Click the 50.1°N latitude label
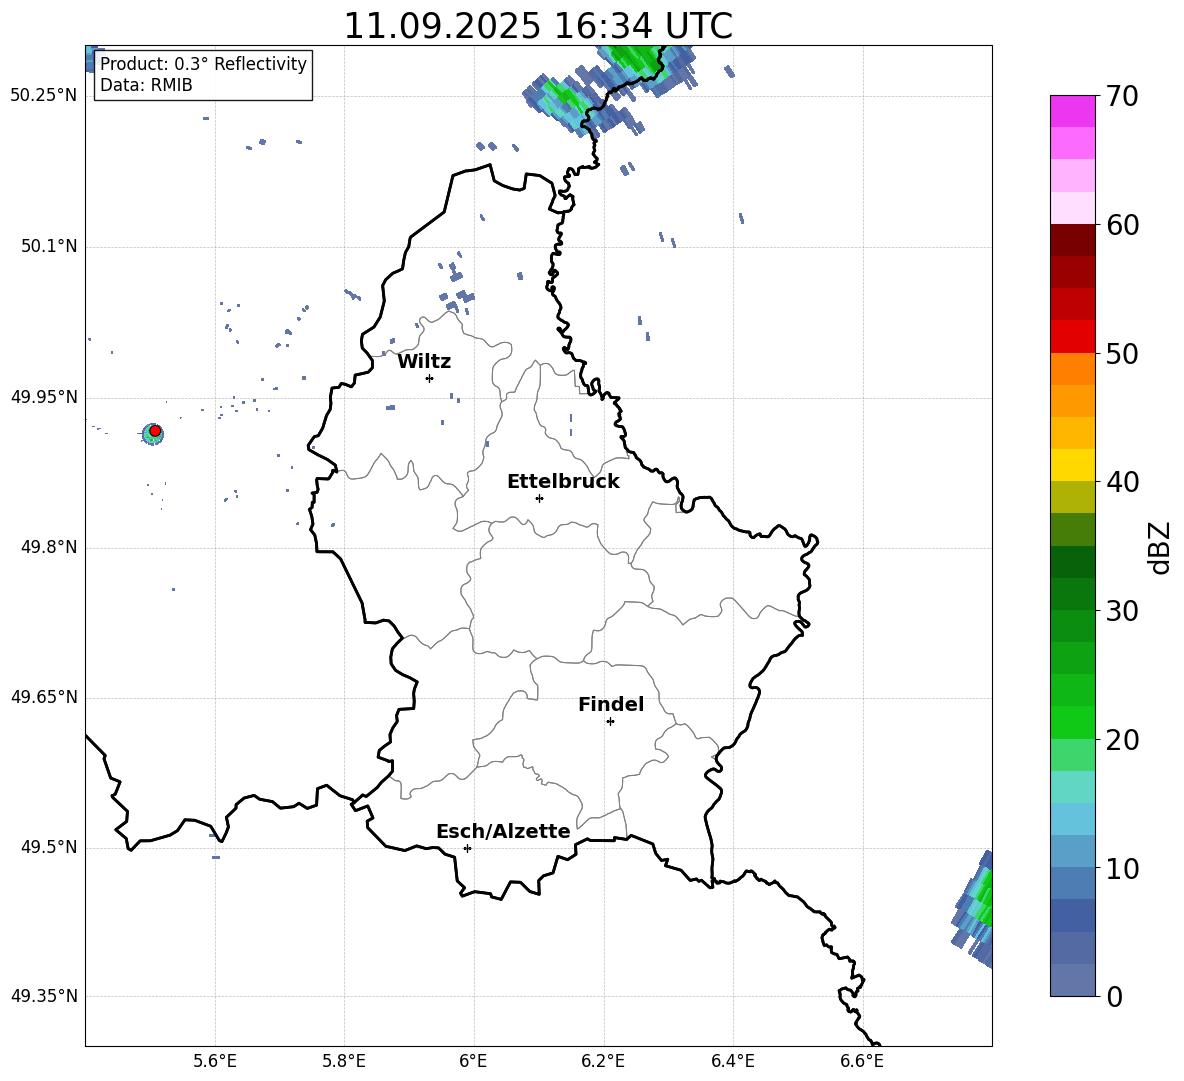Image resolution: width=1184 pixels, height=1081 pixels. pos(49,246)
